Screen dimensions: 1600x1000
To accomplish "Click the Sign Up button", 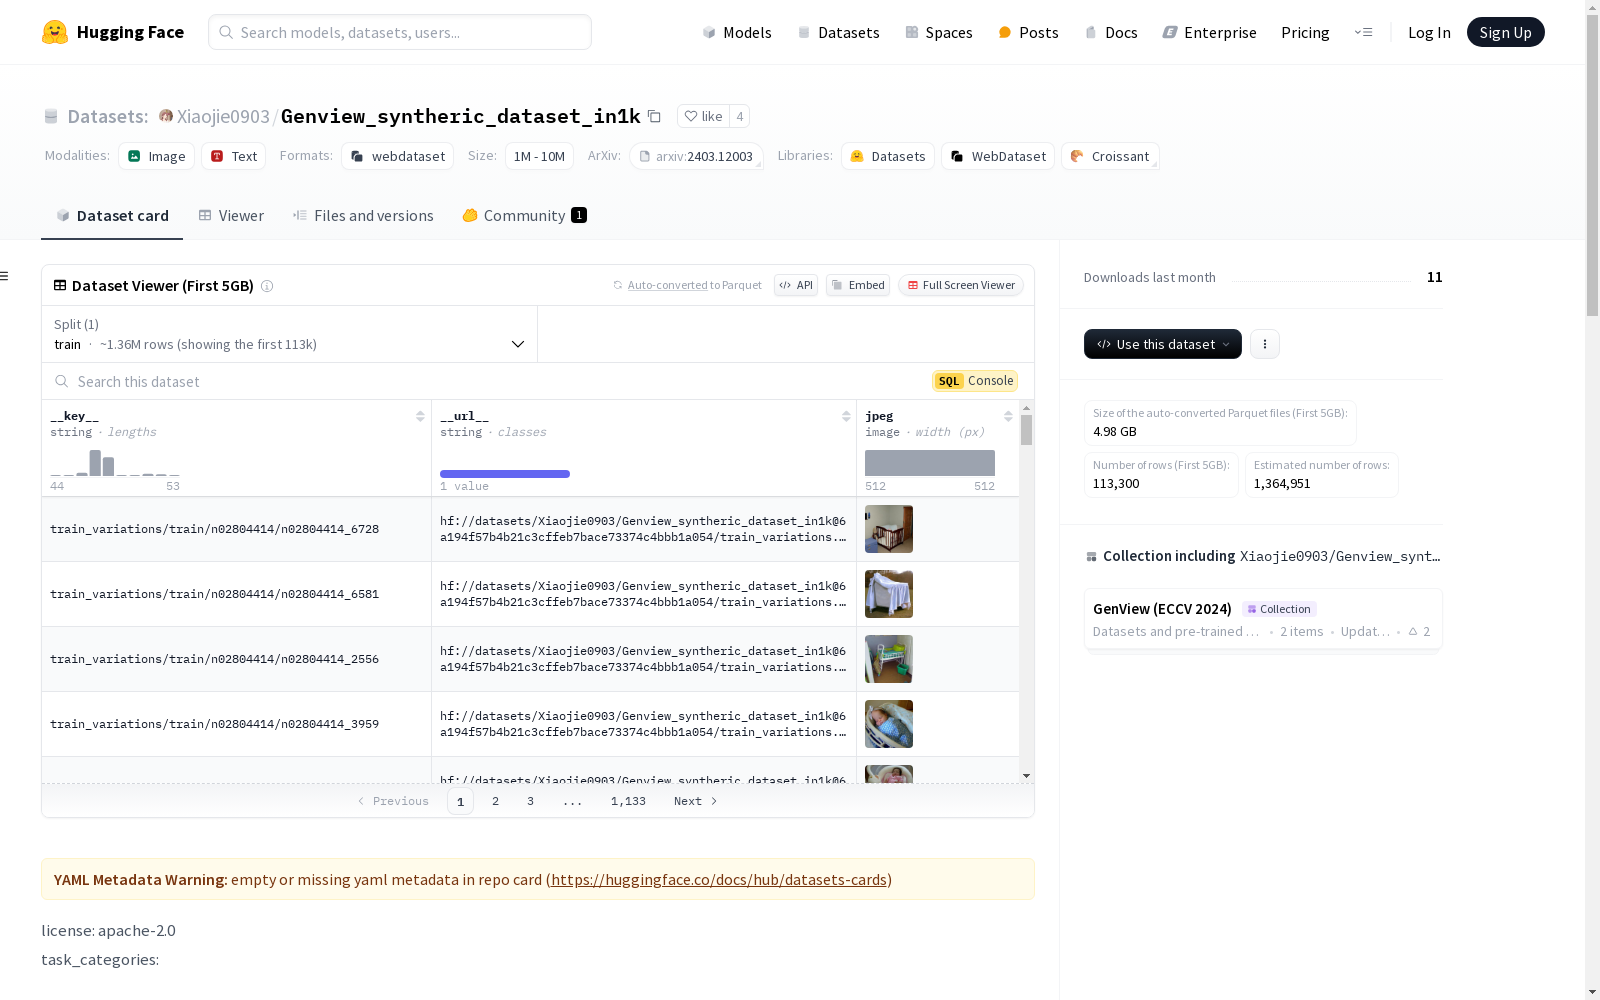I will (1505, 32).
